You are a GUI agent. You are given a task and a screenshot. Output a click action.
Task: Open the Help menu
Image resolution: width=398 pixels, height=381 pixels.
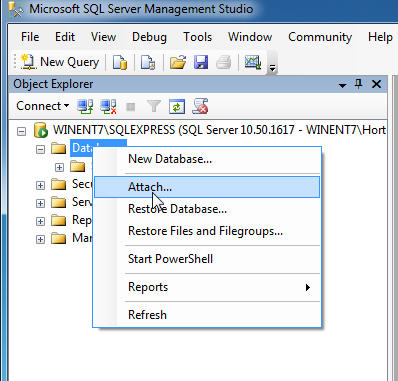pyautogui.click(x=380, y=37)
